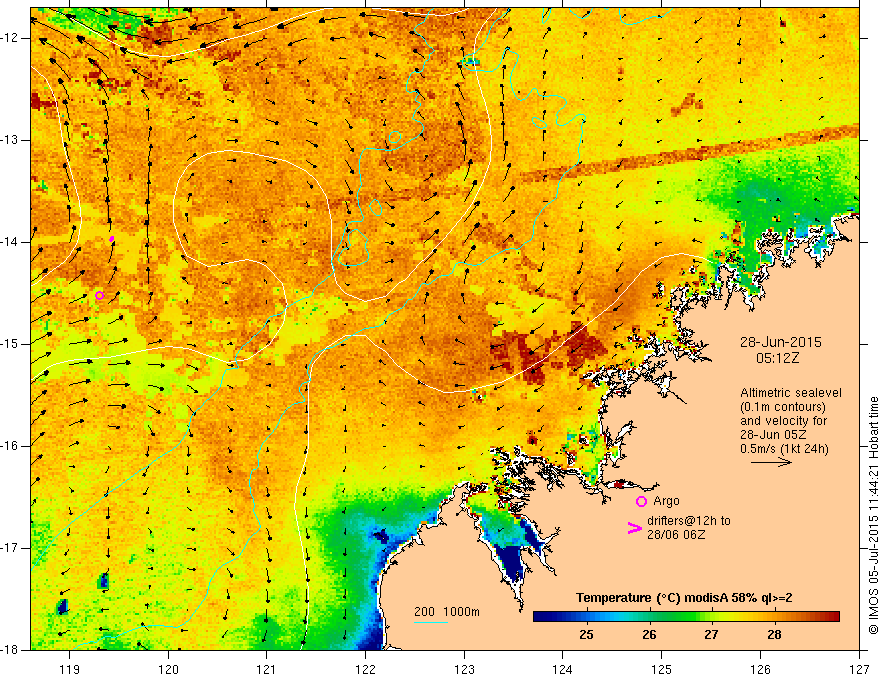
Task: Click the colorbar tick label 25
Action: tap(586, 635)
